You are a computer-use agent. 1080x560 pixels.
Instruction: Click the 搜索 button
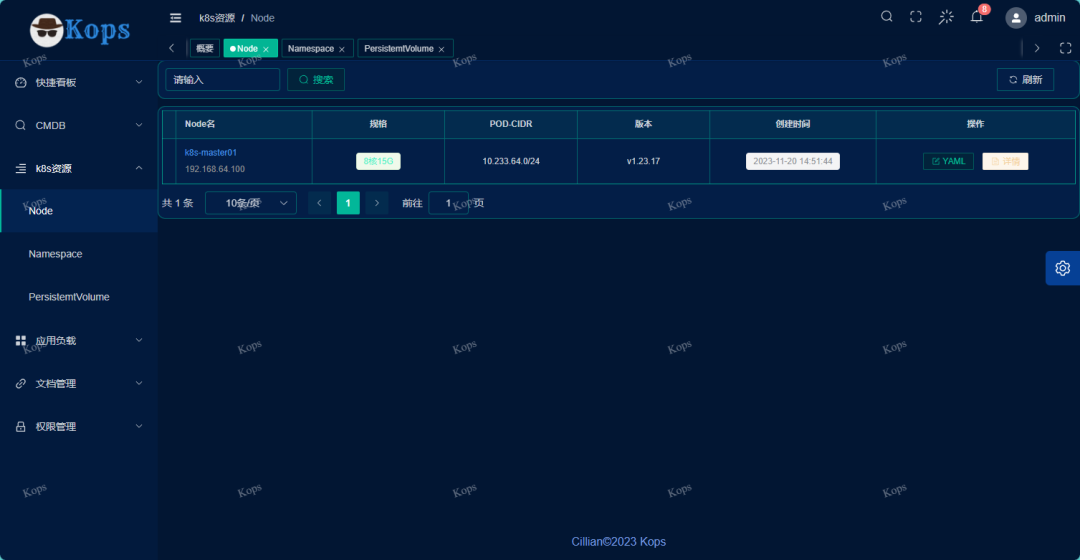point(316,80)
